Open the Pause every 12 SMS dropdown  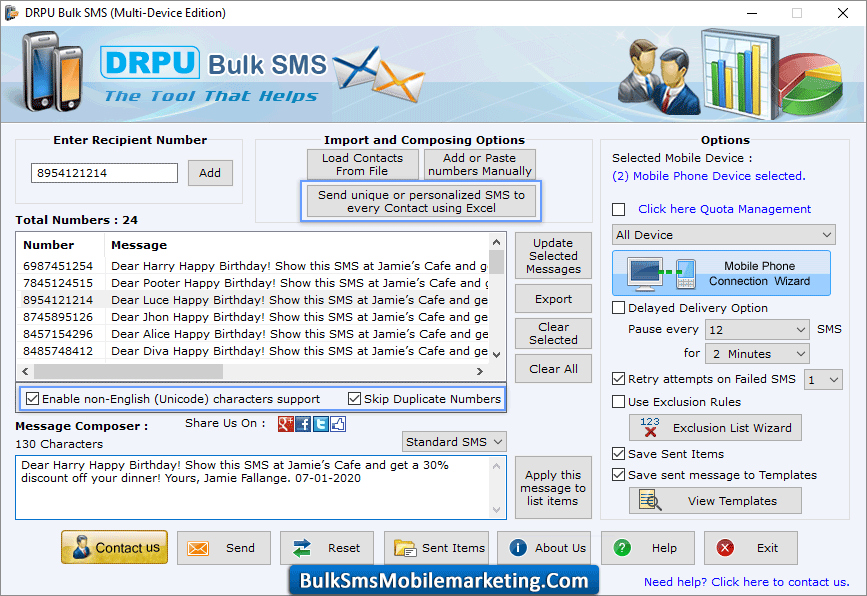click(x=757, y=330)
